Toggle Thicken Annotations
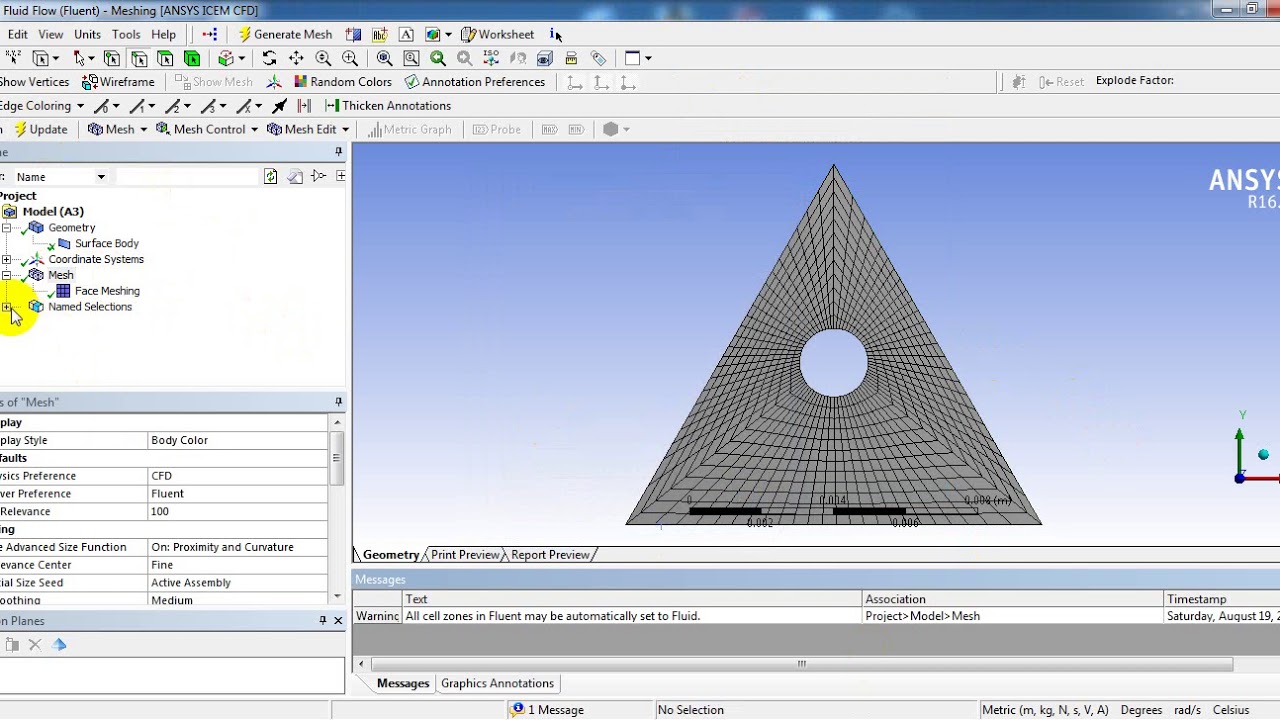 387,105
